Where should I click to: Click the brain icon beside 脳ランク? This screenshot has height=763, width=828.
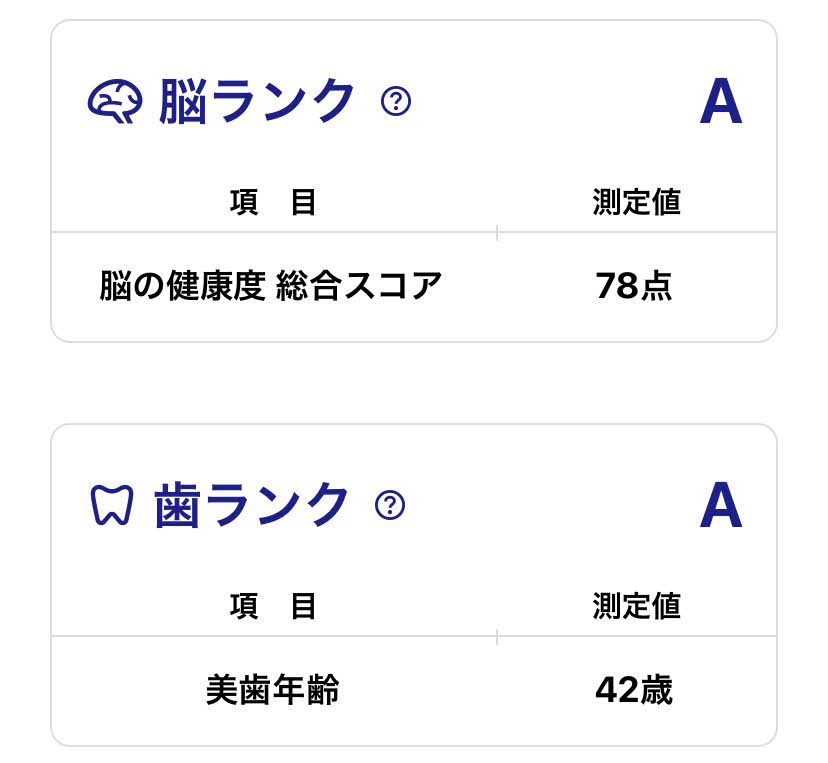[x=115, y=101]
